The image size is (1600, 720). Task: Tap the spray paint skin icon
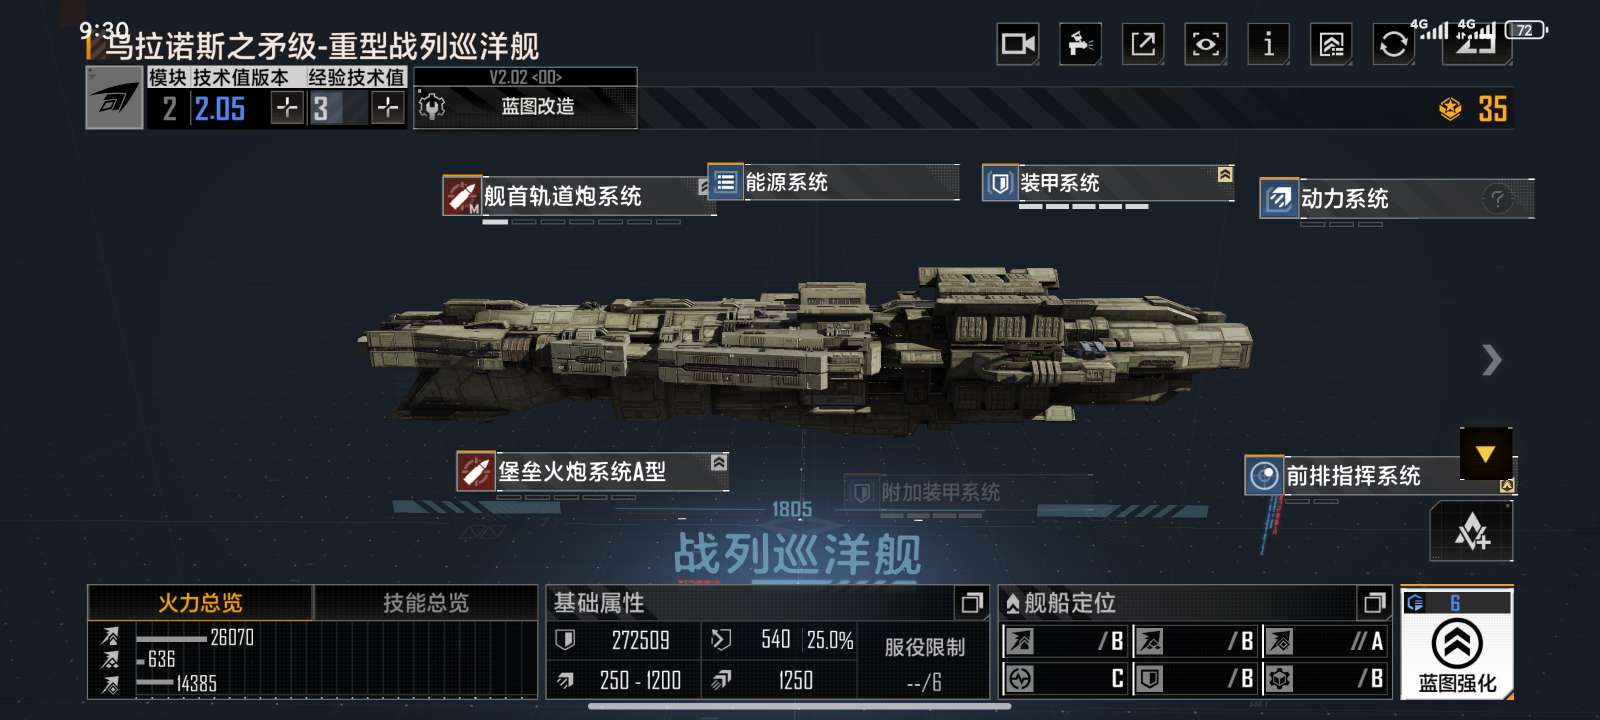coord(1080,44)
